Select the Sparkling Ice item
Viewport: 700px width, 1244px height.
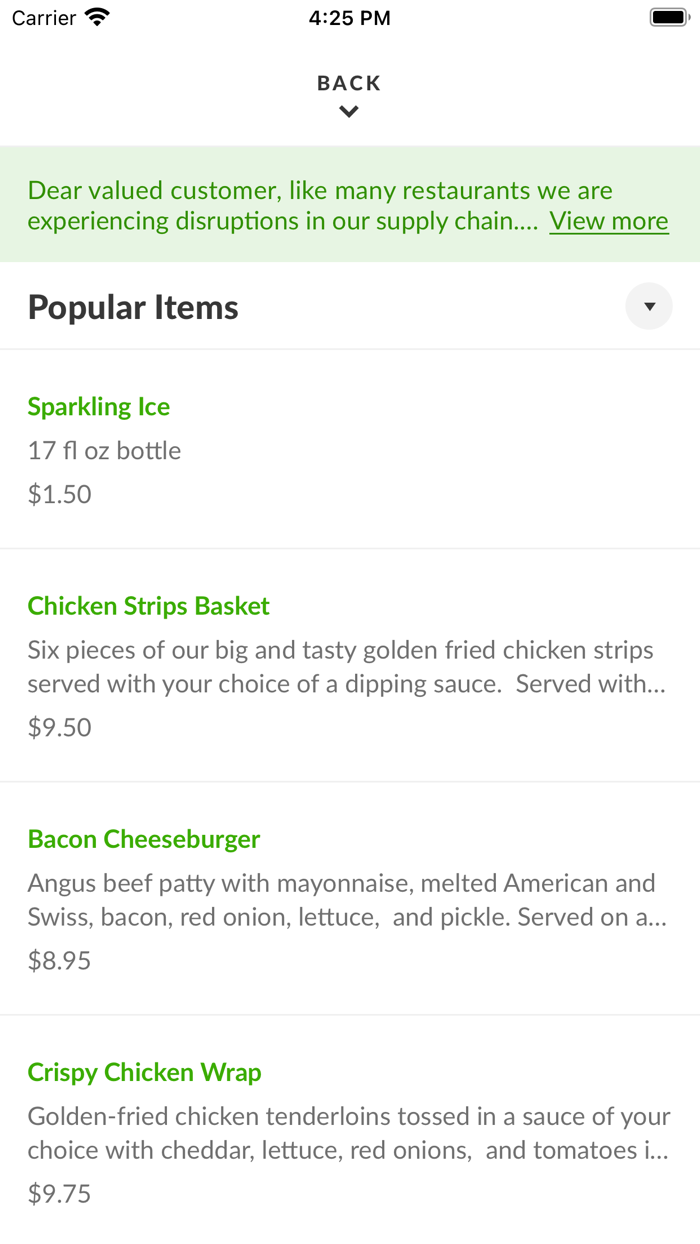click(98, 407)
